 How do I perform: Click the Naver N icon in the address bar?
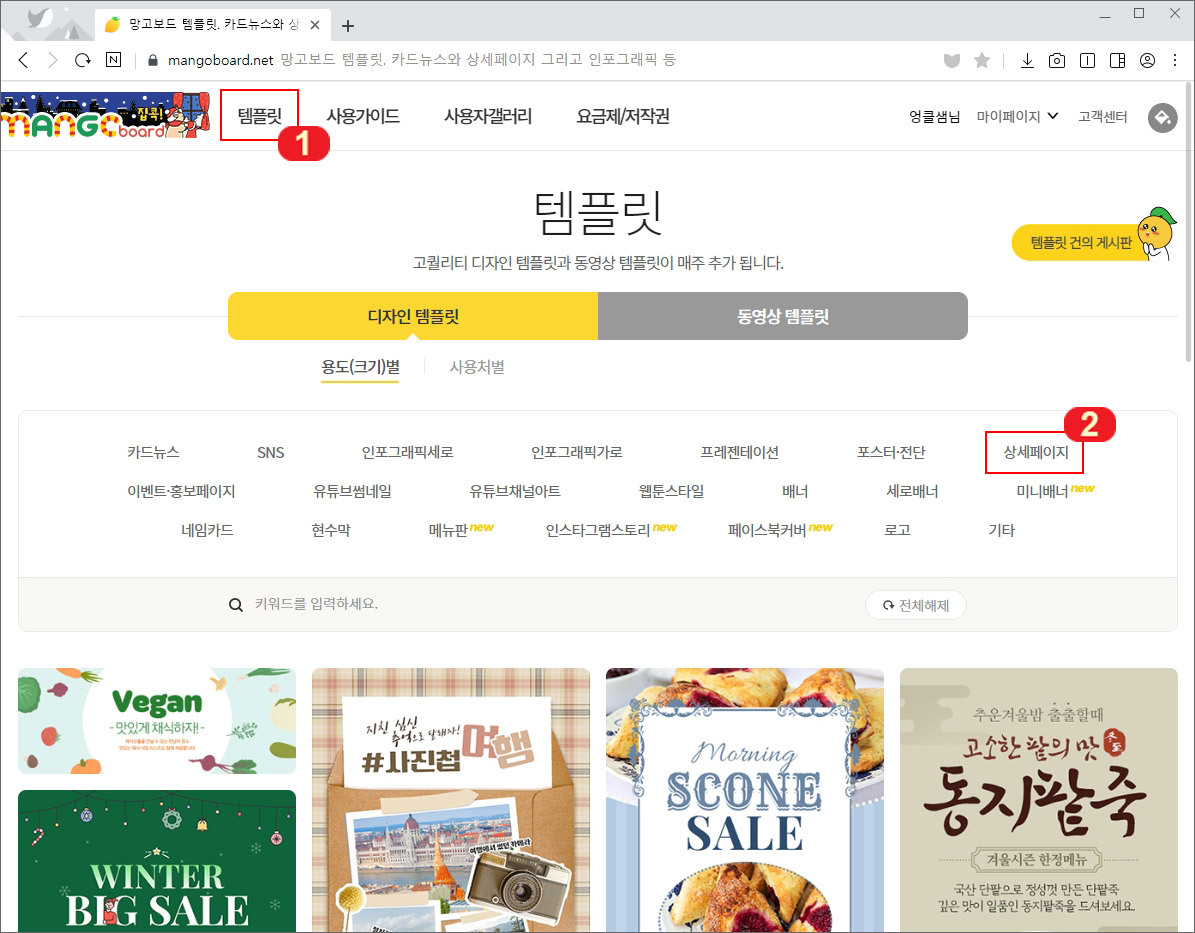click(x=113, y=60)
